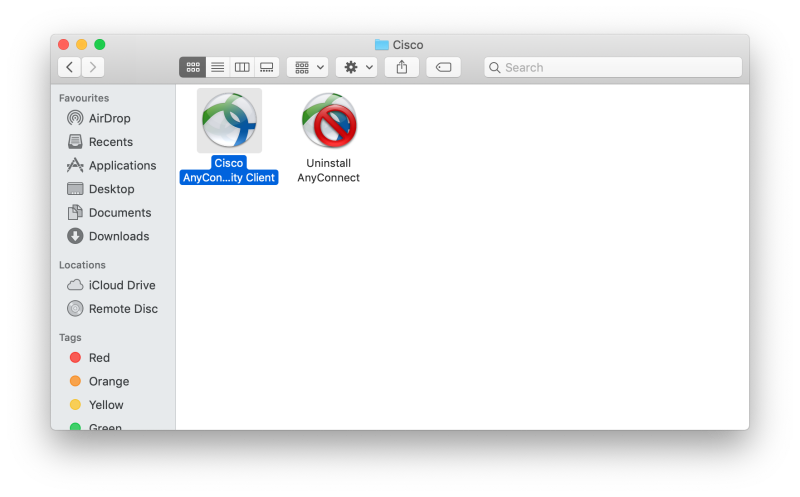Open the group-by arrangement dropdown
The image size is (800, 497).
(x=308, y=67)
